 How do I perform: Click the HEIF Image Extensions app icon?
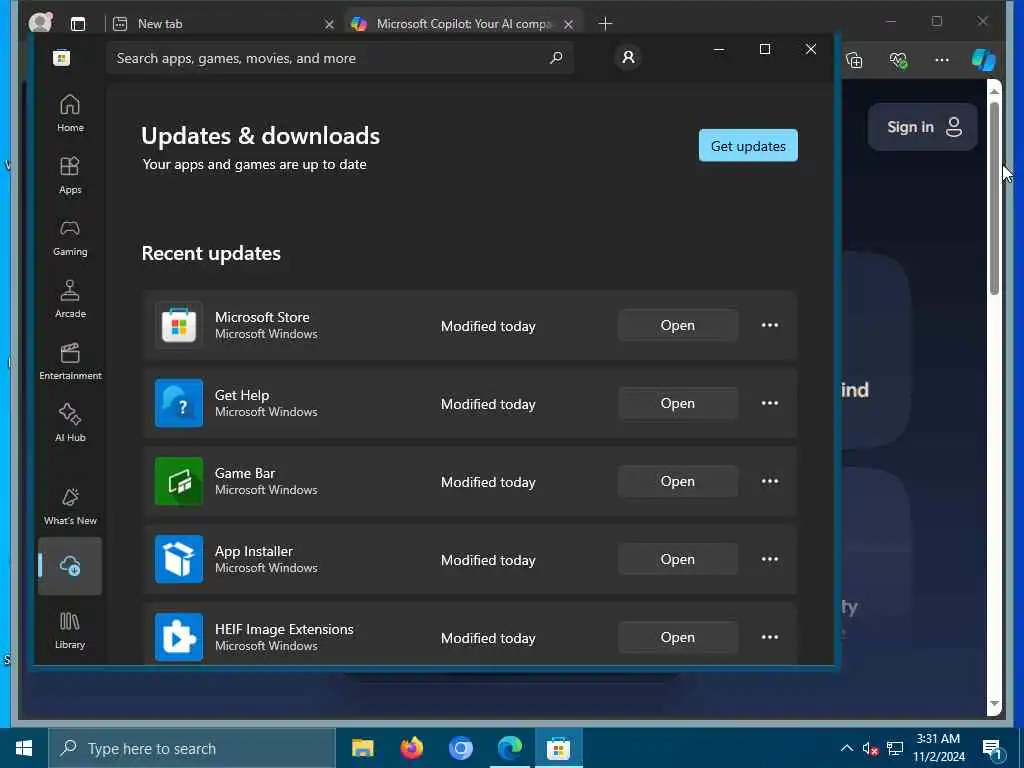click(178, 637)
